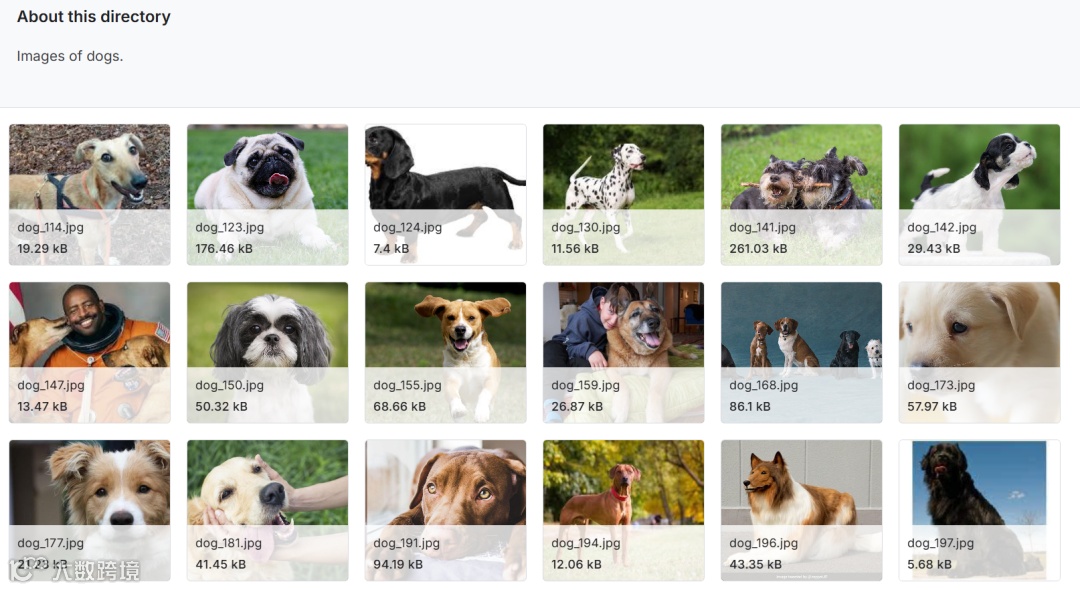Screen dimensions: 1080x590
Task: Open the dachshund image dog_124.jpg
Action: tap(446, 195)
